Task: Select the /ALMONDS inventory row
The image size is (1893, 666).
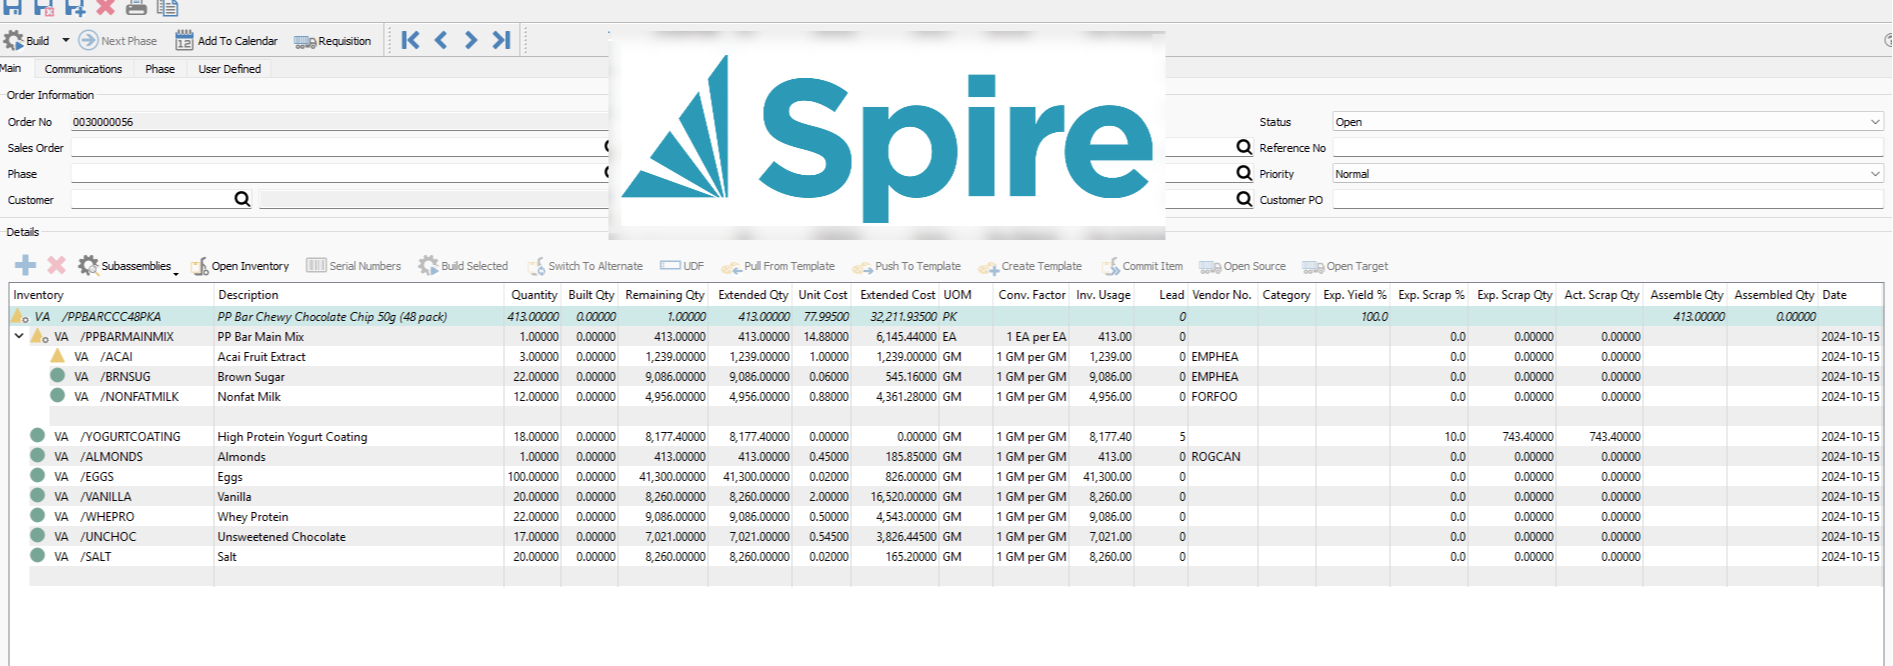Action: point(946,456)
